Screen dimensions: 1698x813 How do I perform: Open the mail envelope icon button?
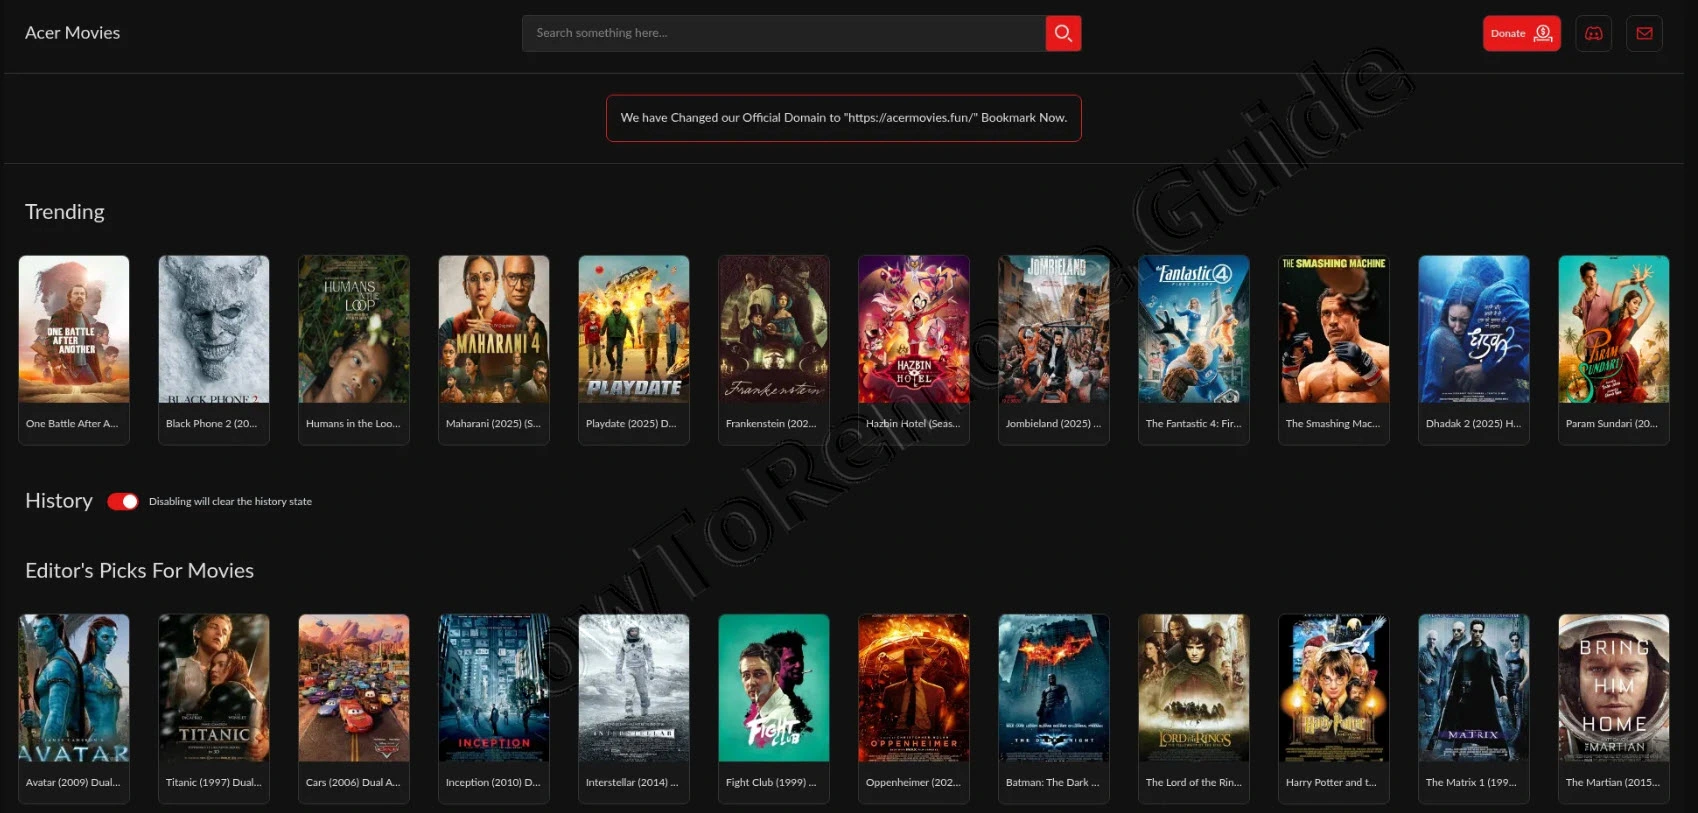(1644, 33)
